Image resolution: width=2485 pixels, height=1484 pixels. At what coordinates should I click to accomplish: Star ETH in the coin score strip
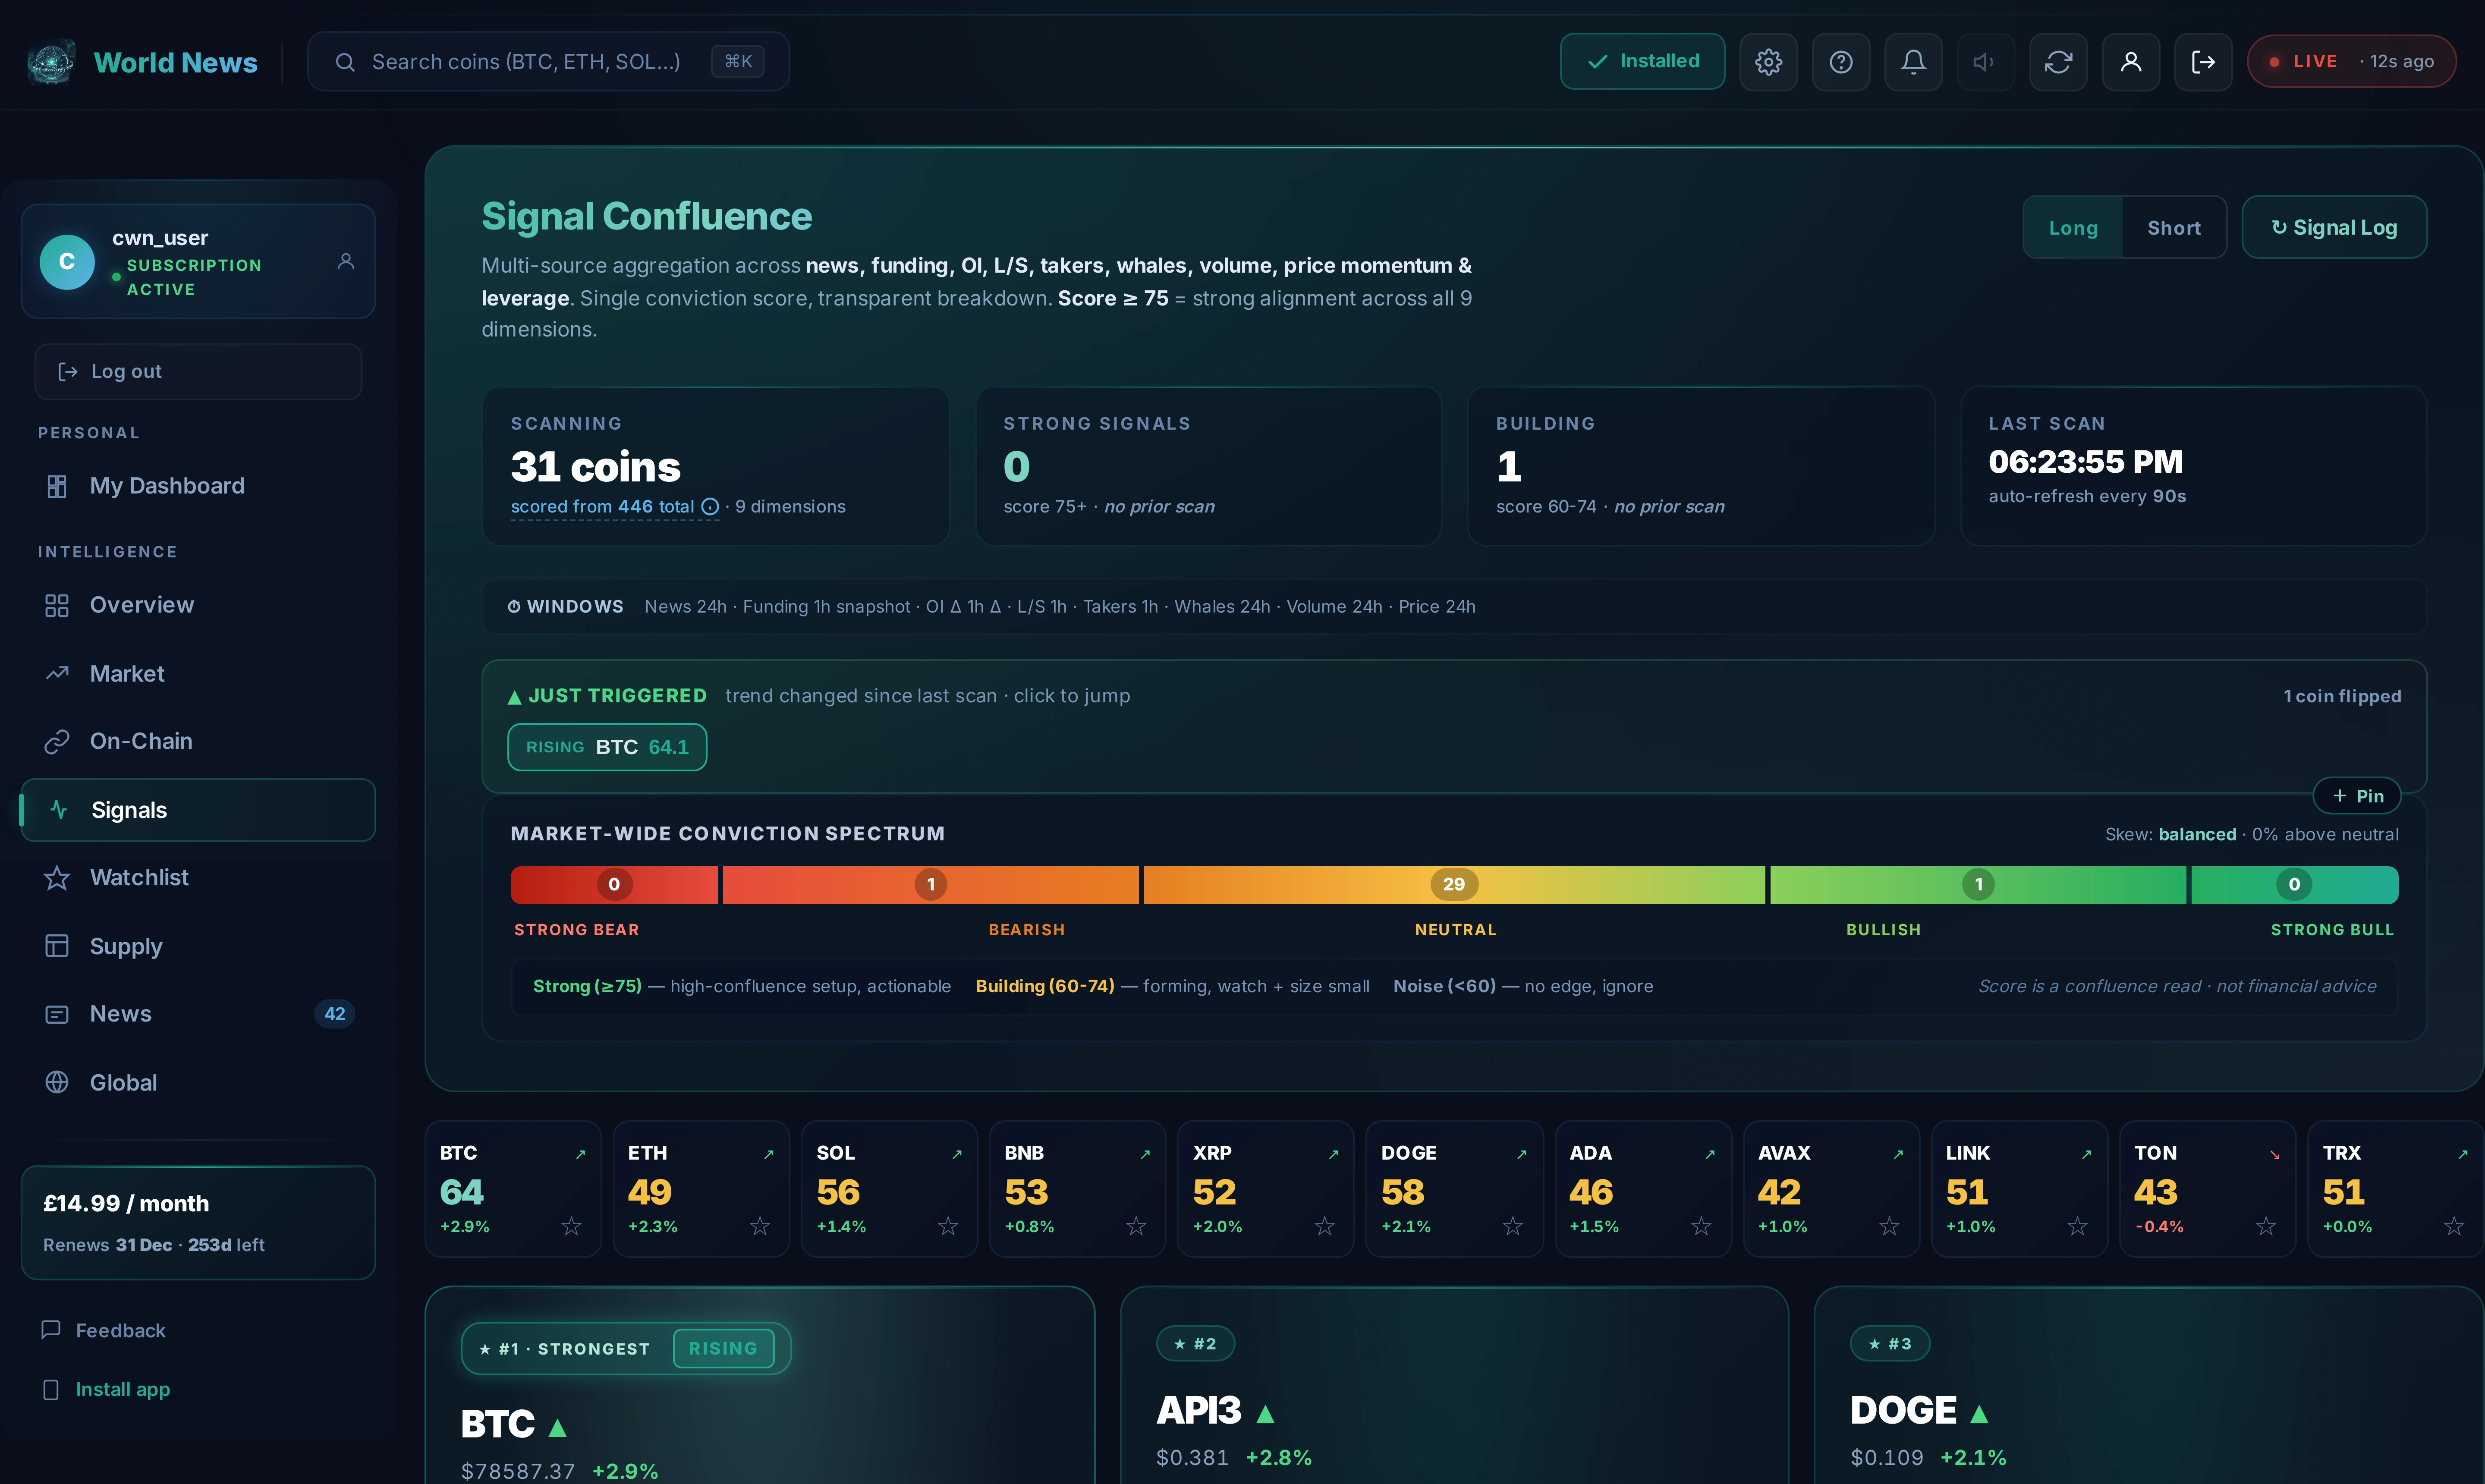tap(760, 1226)
